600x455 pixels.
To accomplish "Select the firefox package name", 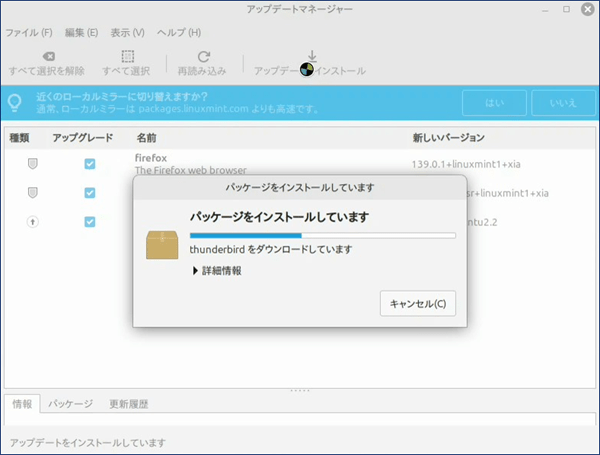I will (x=151, y=158).
